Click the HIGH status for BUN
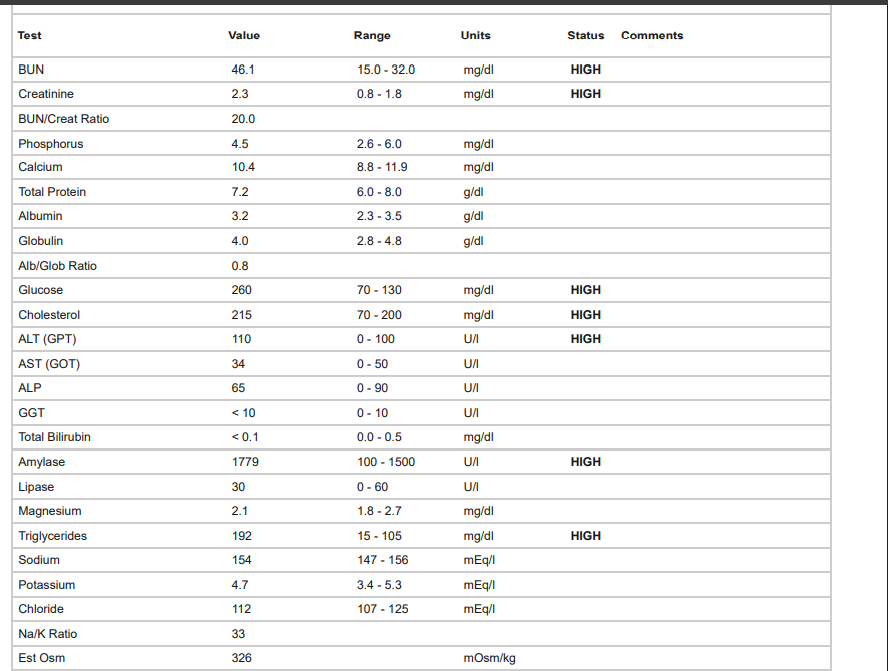 [x=585, y=70]
